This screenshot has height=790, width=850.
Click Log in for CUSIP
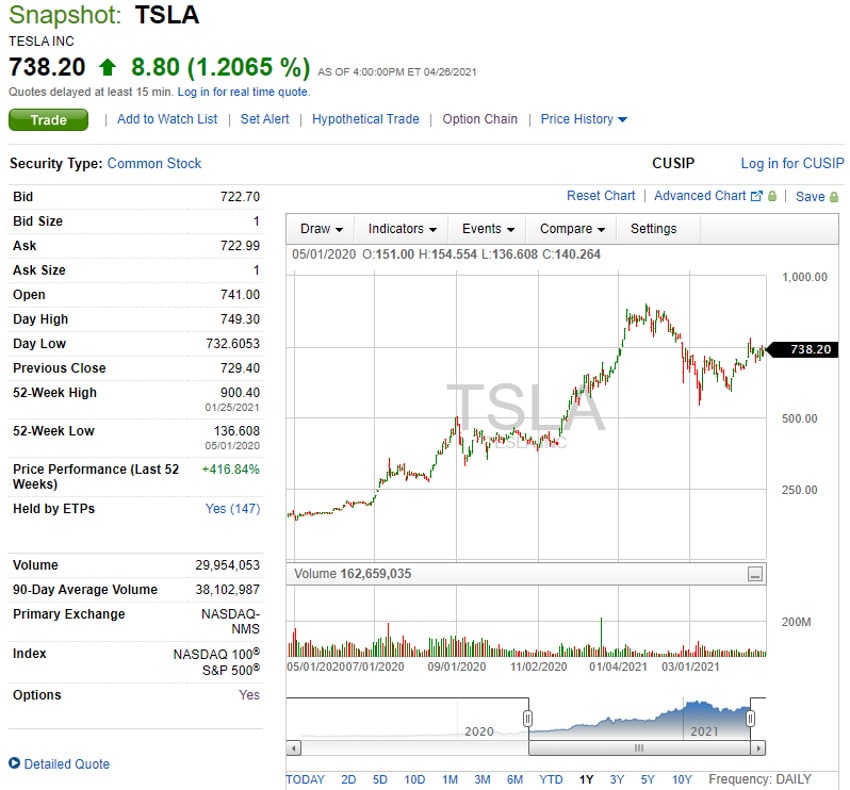792,163
